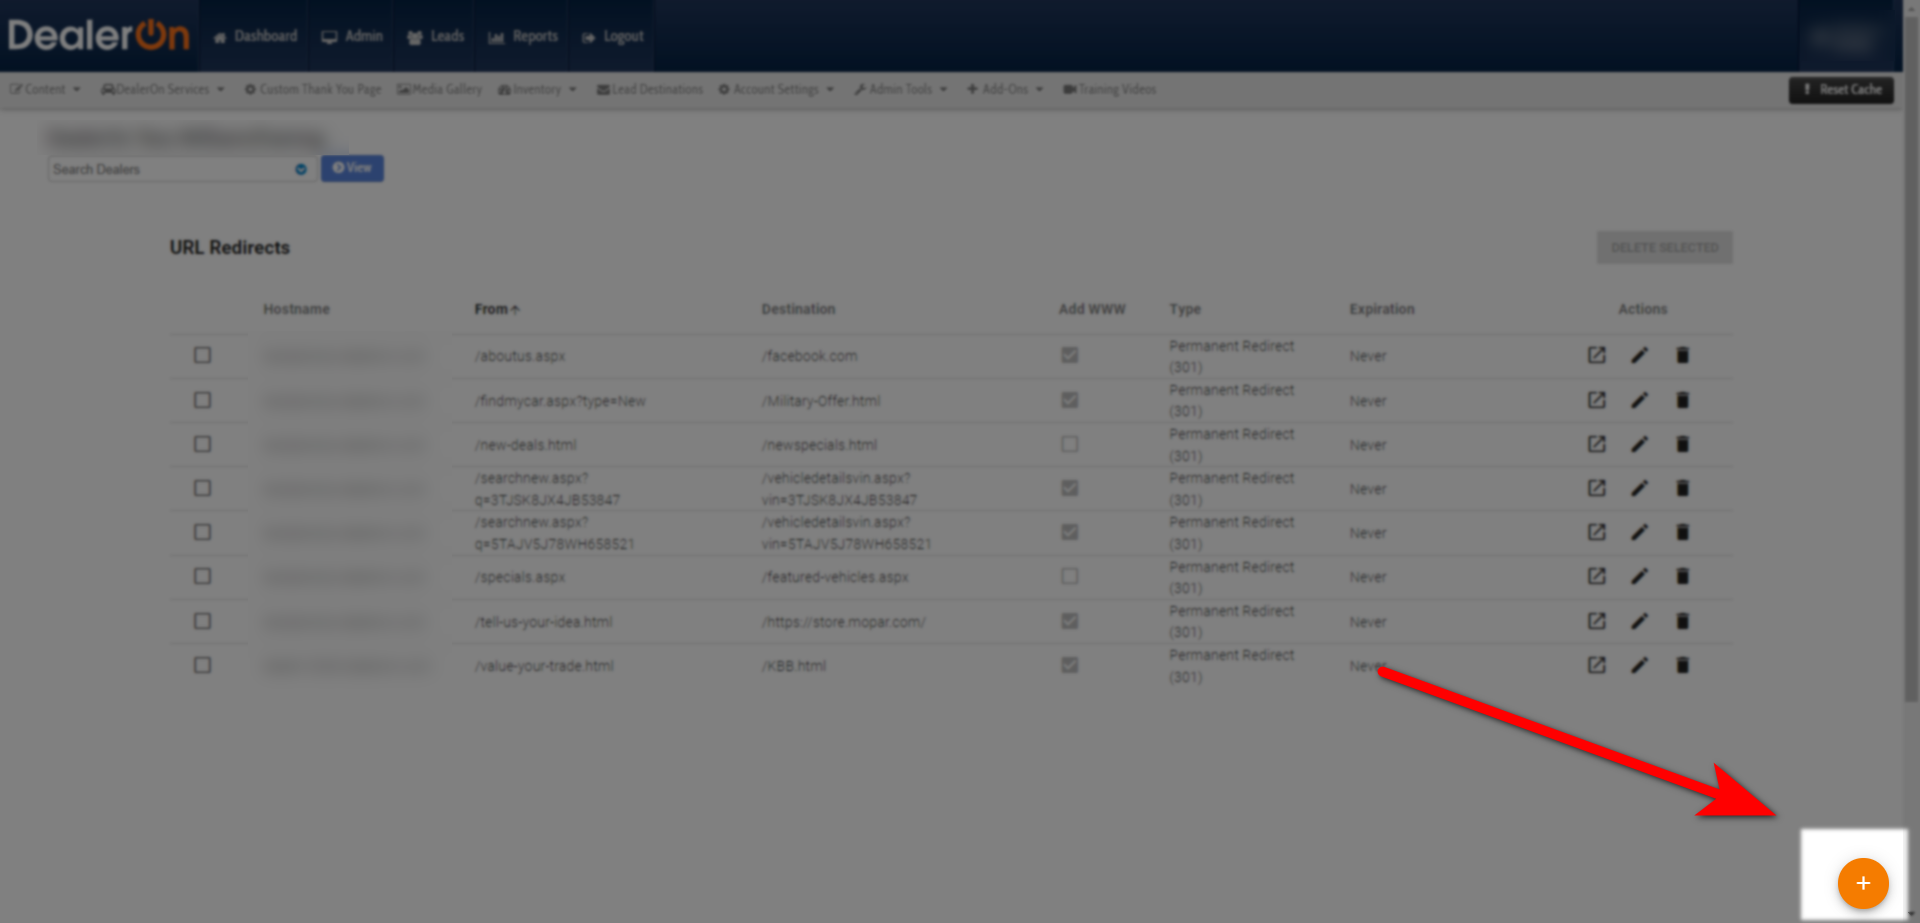Edit the /specials.aspx redirect
Viewport: 1920px width, 923px height.
pyautogui.click(x=1640, y=576)
